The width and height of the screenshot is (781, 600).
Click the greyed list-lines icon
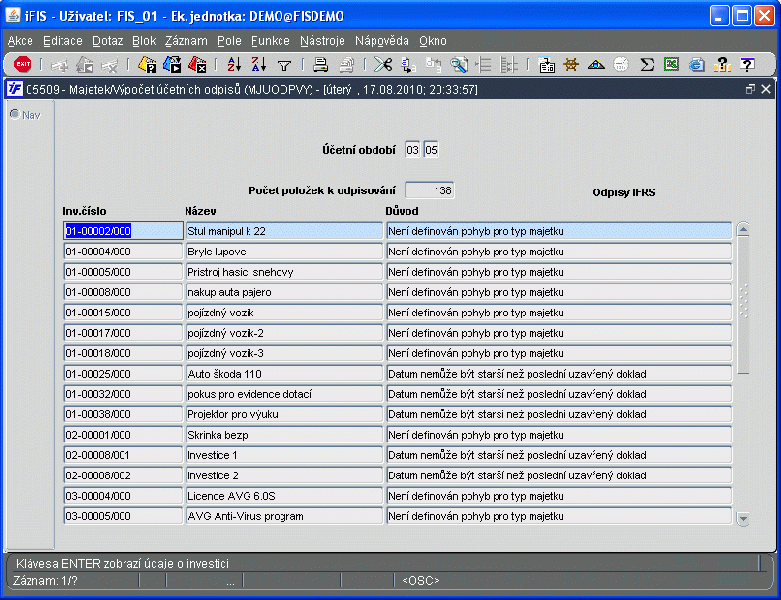484,65
